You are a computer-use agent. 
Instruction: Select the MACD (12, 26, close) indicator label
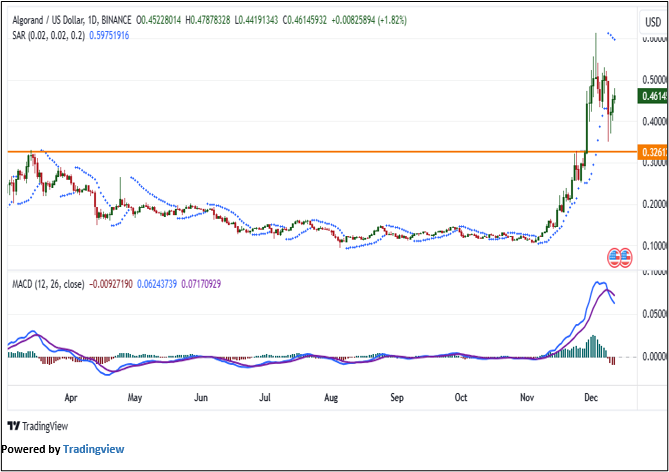coord(48,284)
